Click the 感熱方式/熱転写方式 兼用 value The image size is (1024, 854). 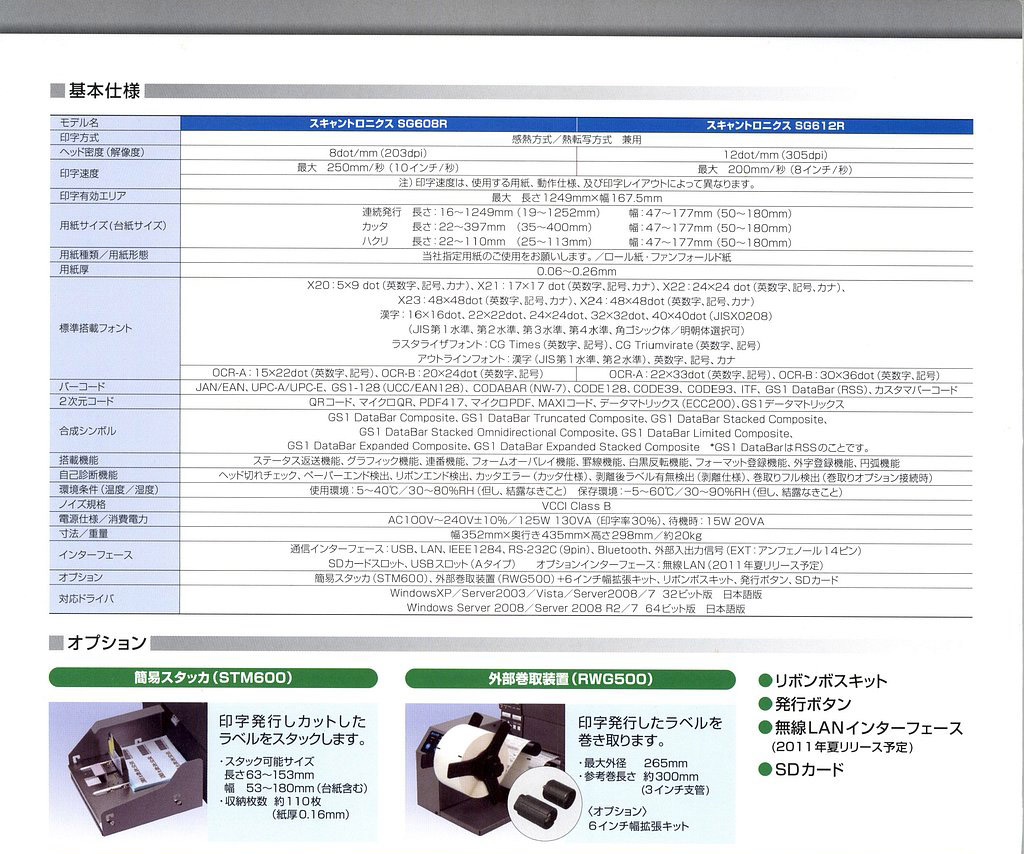[576, 140]
